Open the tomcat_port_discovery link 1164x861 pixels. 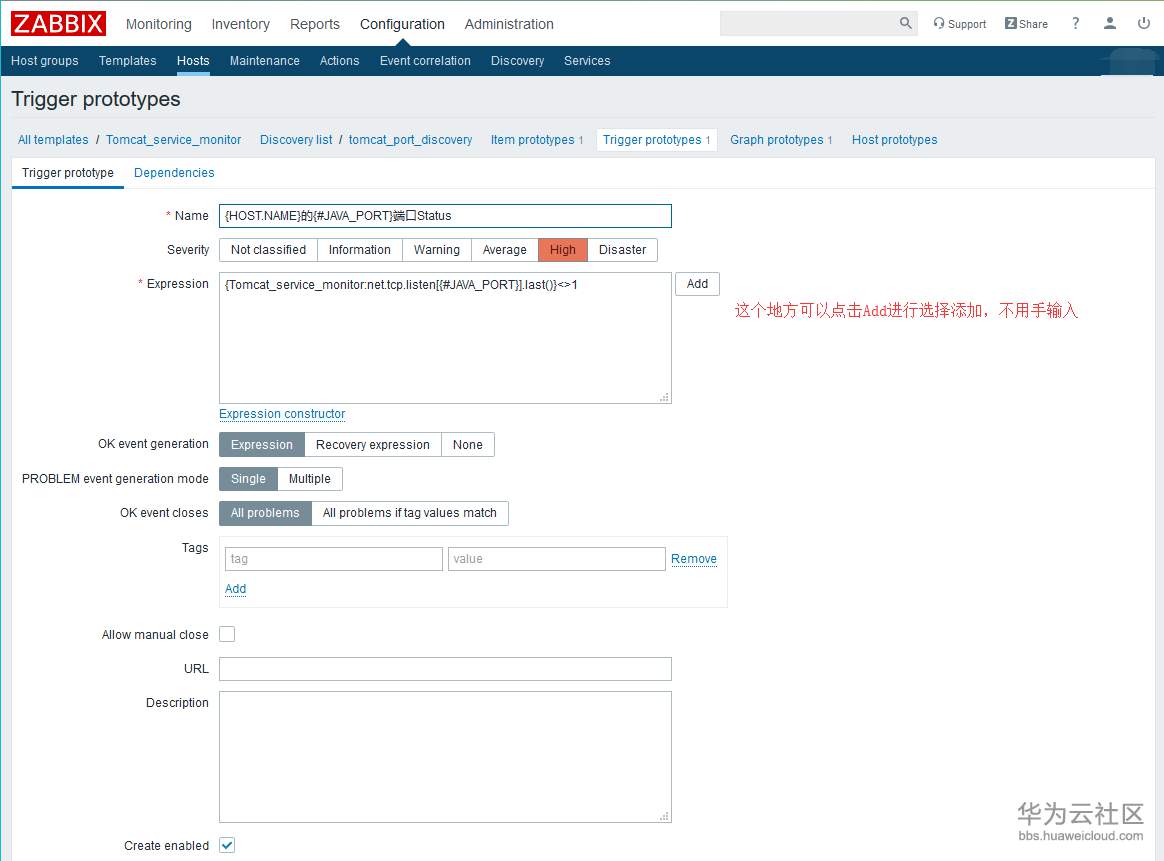coord(411,140)
